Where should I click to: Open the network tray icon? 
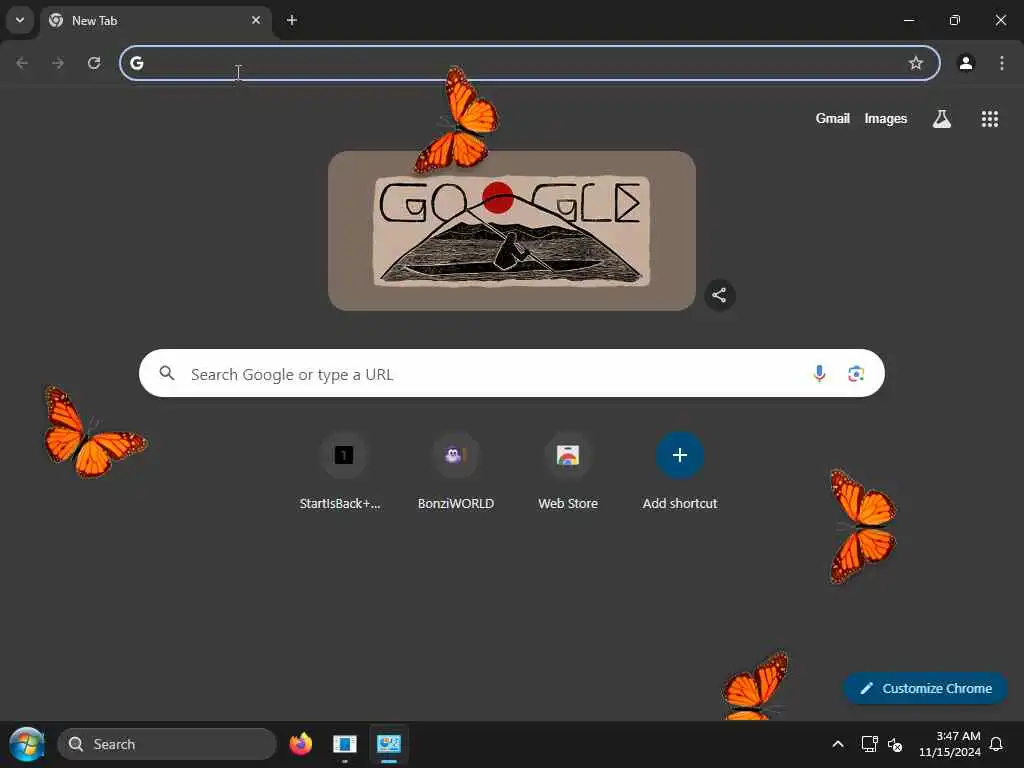[x=869, y=744]
